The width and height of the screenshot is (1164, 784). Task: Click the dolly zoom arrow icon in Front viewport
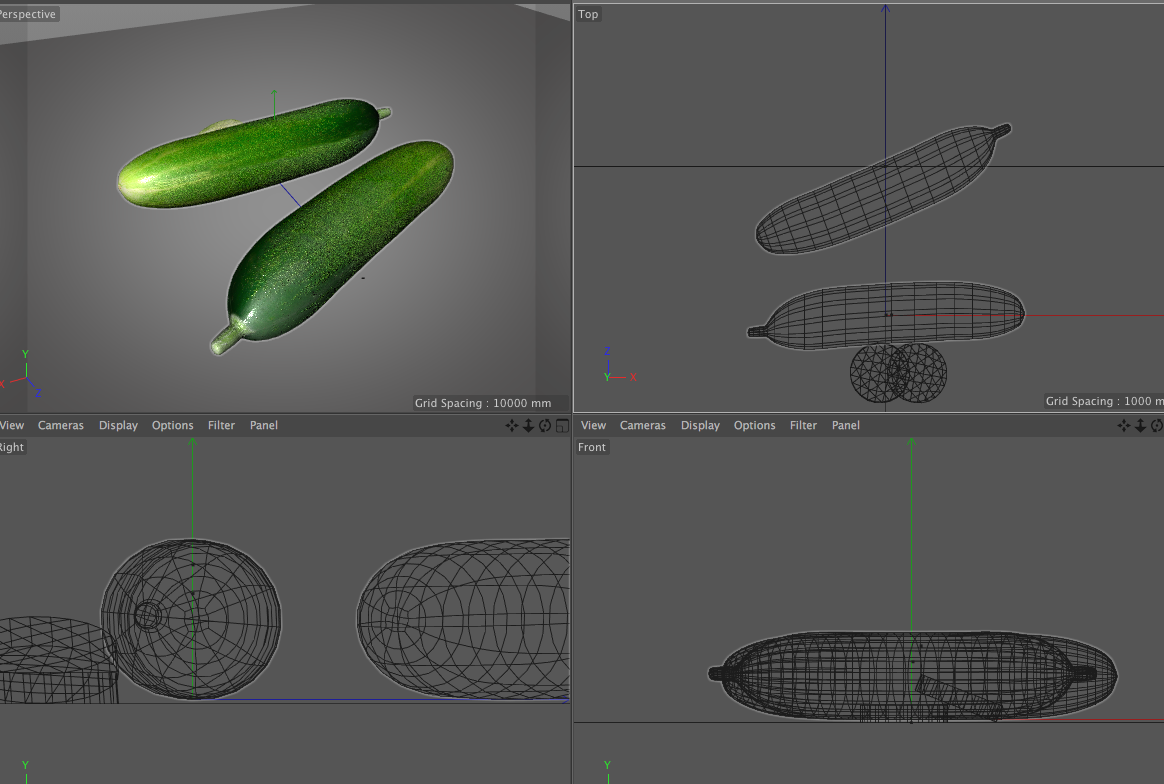(x=1140, y=426)
